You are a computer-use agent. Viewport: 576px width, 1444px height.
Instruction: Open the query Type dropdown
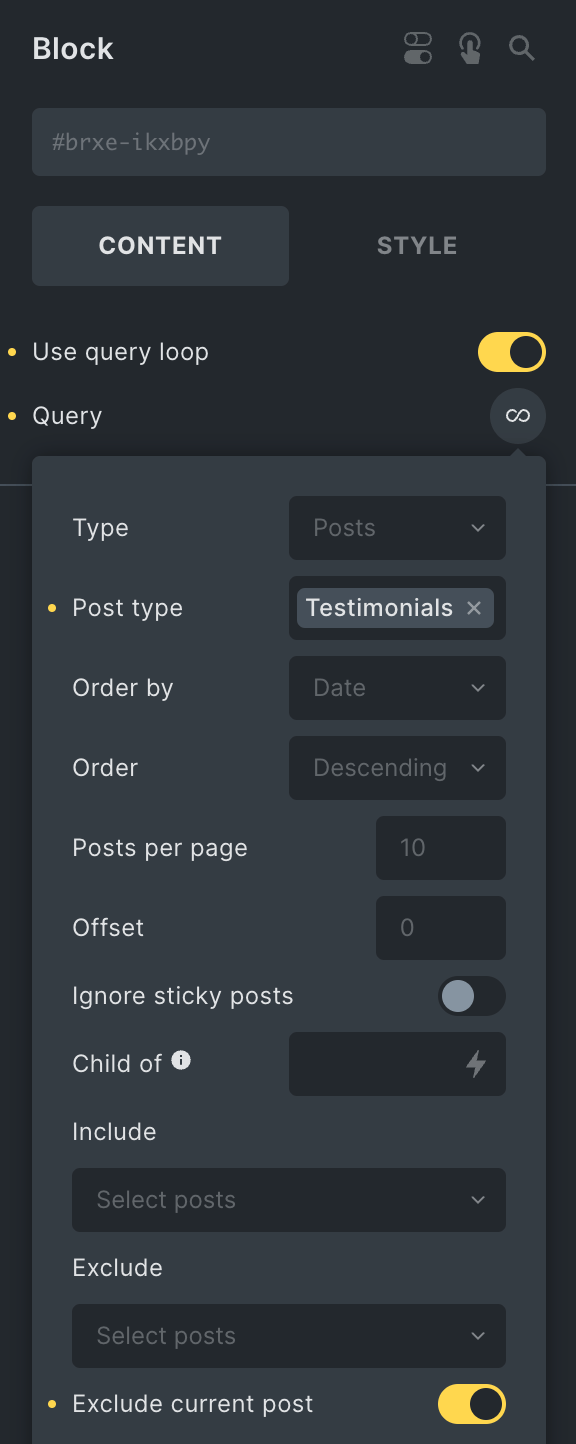(397, 528)
